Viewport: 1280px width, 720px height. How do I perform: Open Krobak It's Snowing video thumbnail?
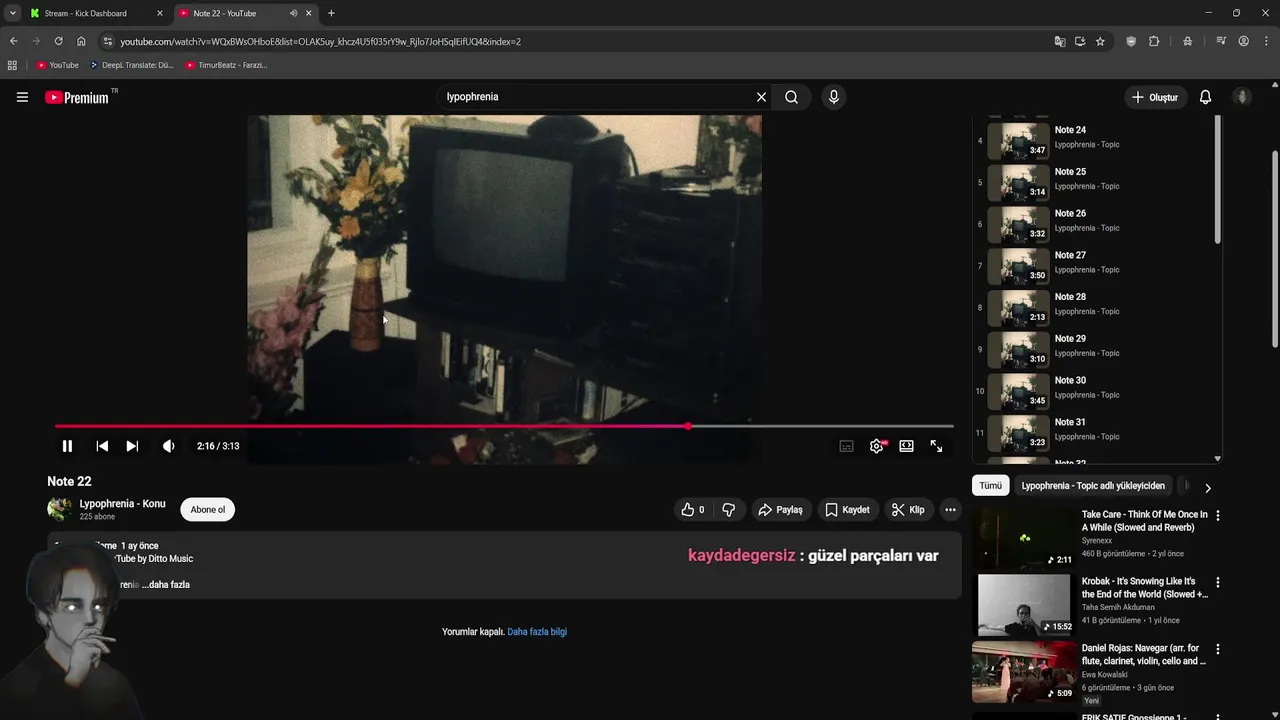click(x=1024, y=604)
